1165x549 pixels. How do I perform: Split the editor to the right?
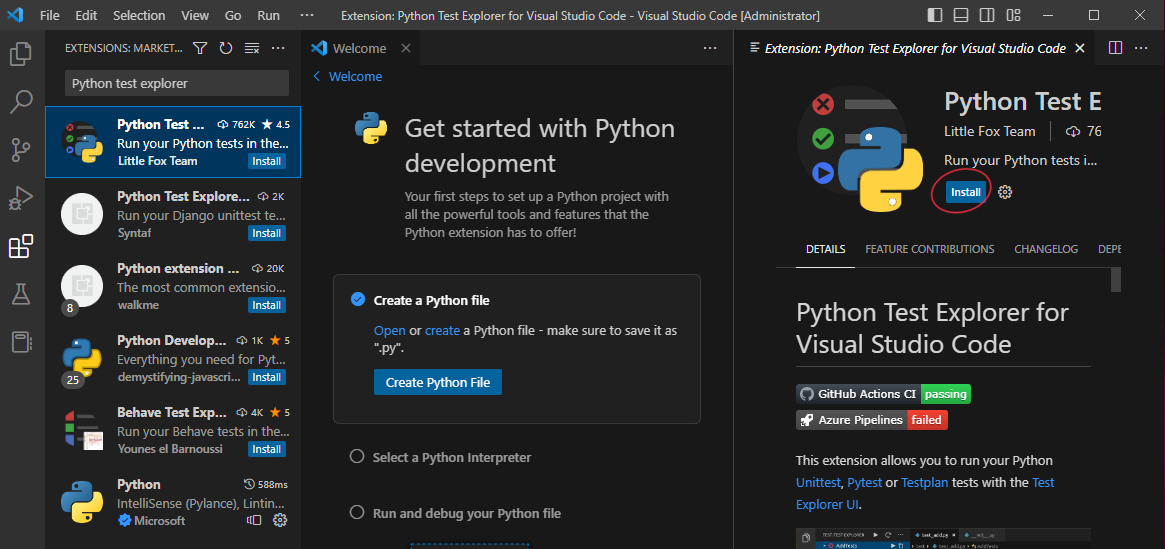[1115, 48]
